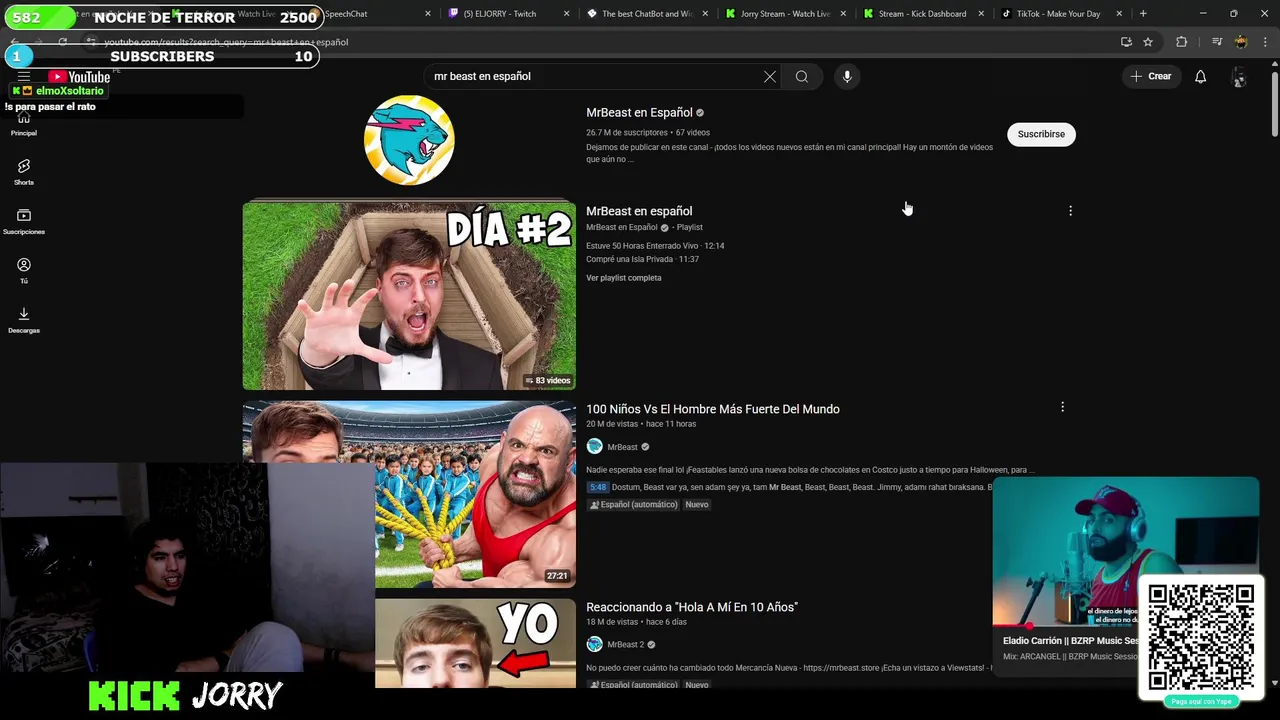Bookmark this page with the star icon

(x=1148, y=42)
